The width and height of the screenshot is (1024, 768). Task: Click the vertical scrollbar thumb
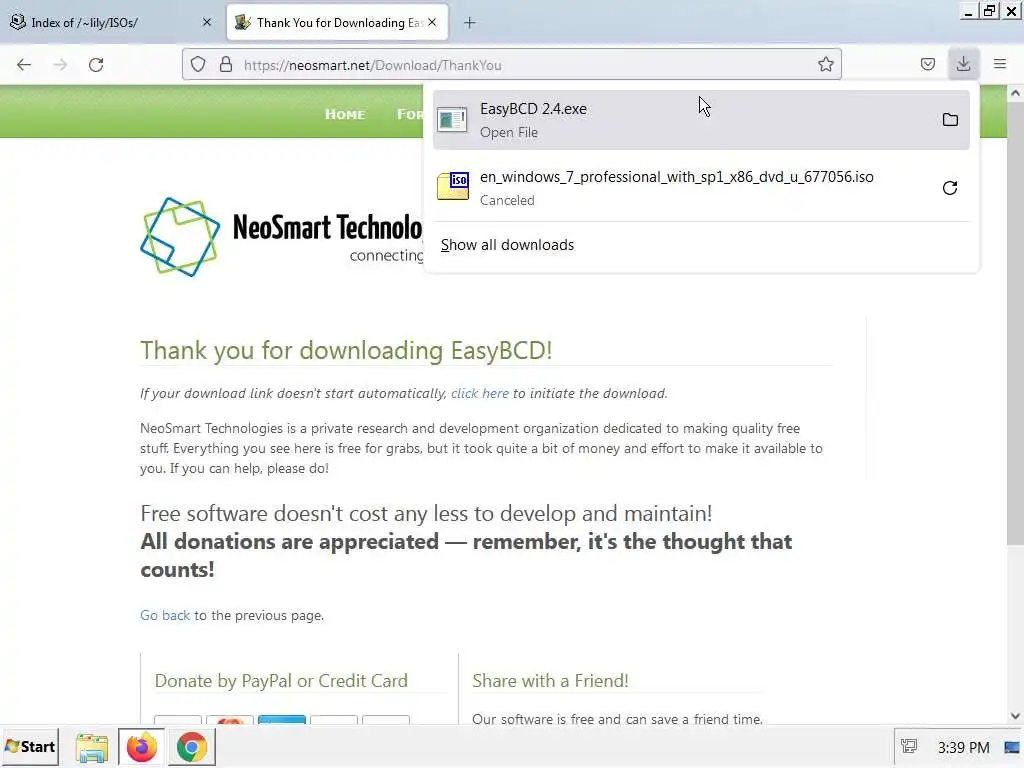click(1015, 323)
